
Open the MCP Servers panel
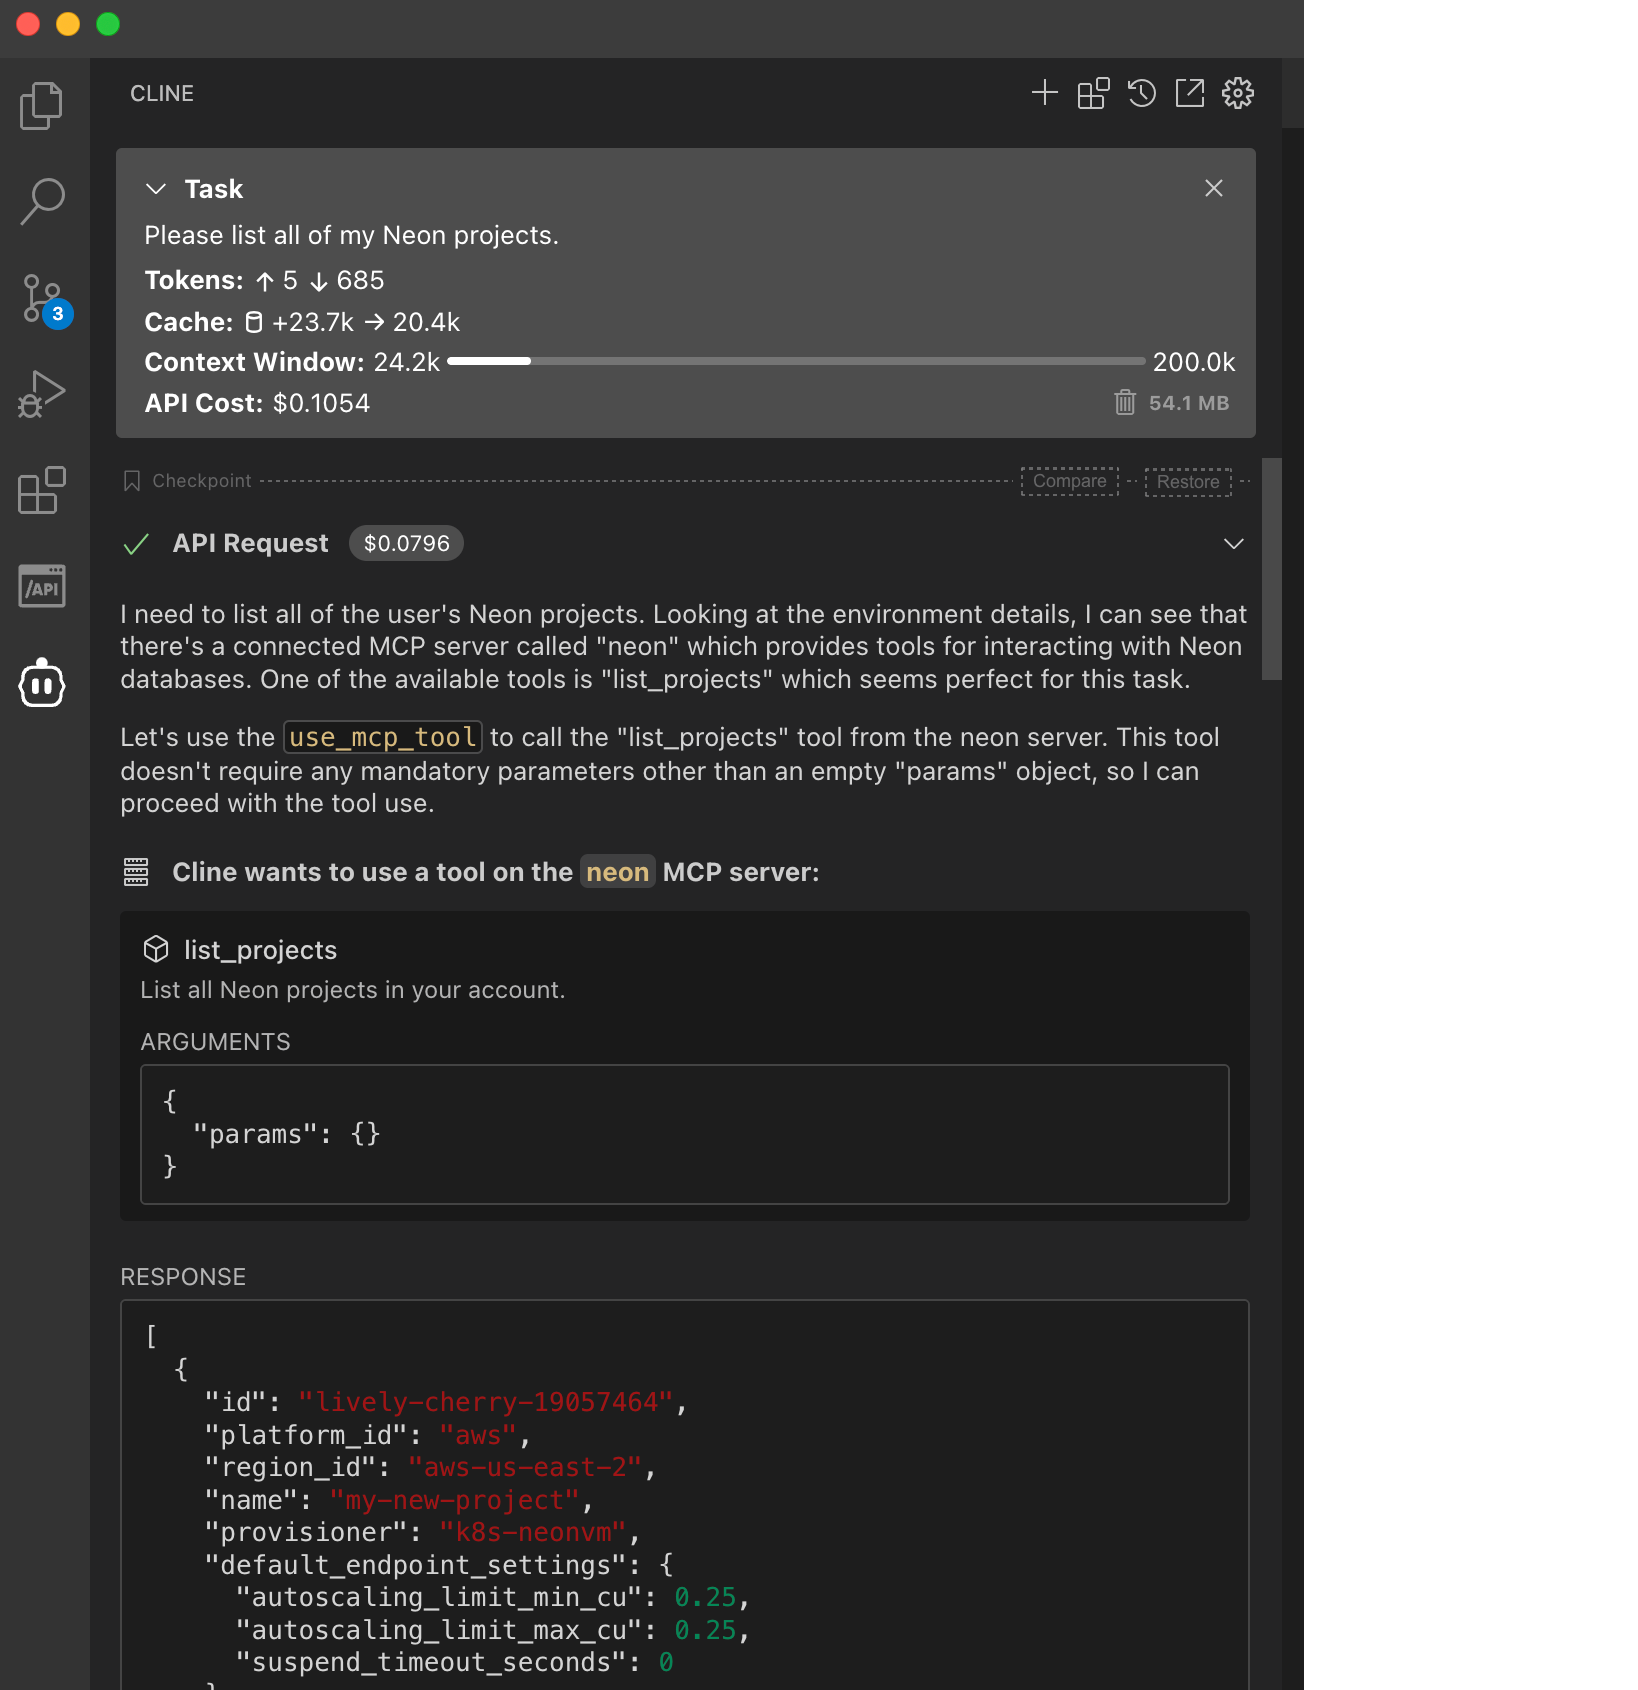(1092, 93)
